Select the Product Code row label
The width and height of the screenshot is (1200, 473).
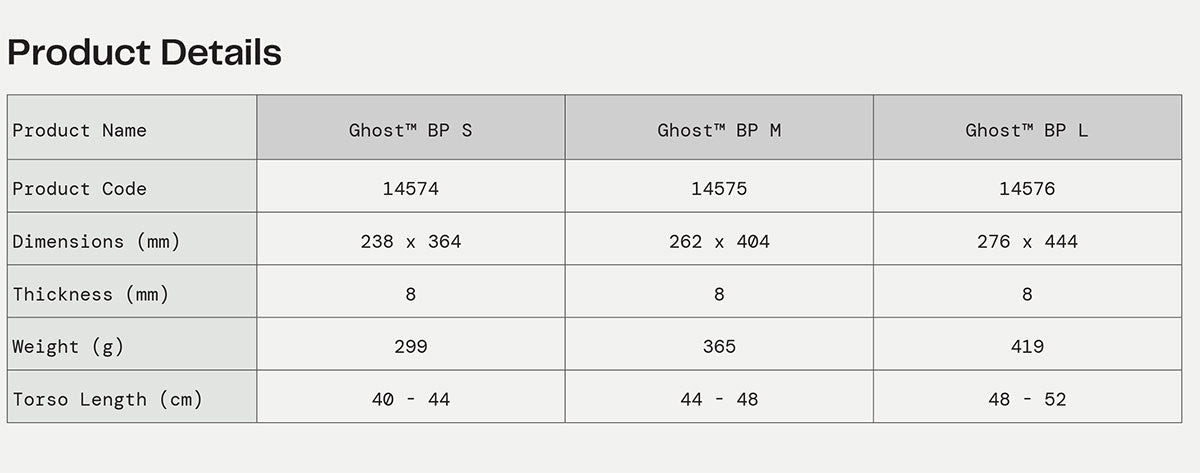click(80, 189)
